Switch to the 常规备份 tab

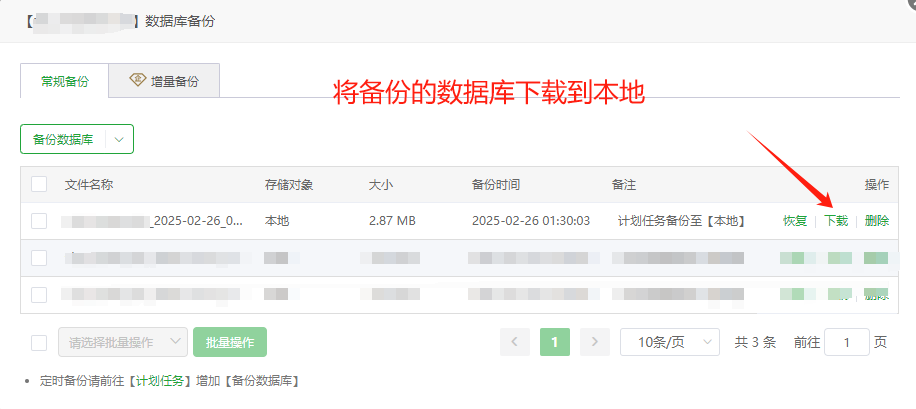pyautogui.click(x=65, y=82)
